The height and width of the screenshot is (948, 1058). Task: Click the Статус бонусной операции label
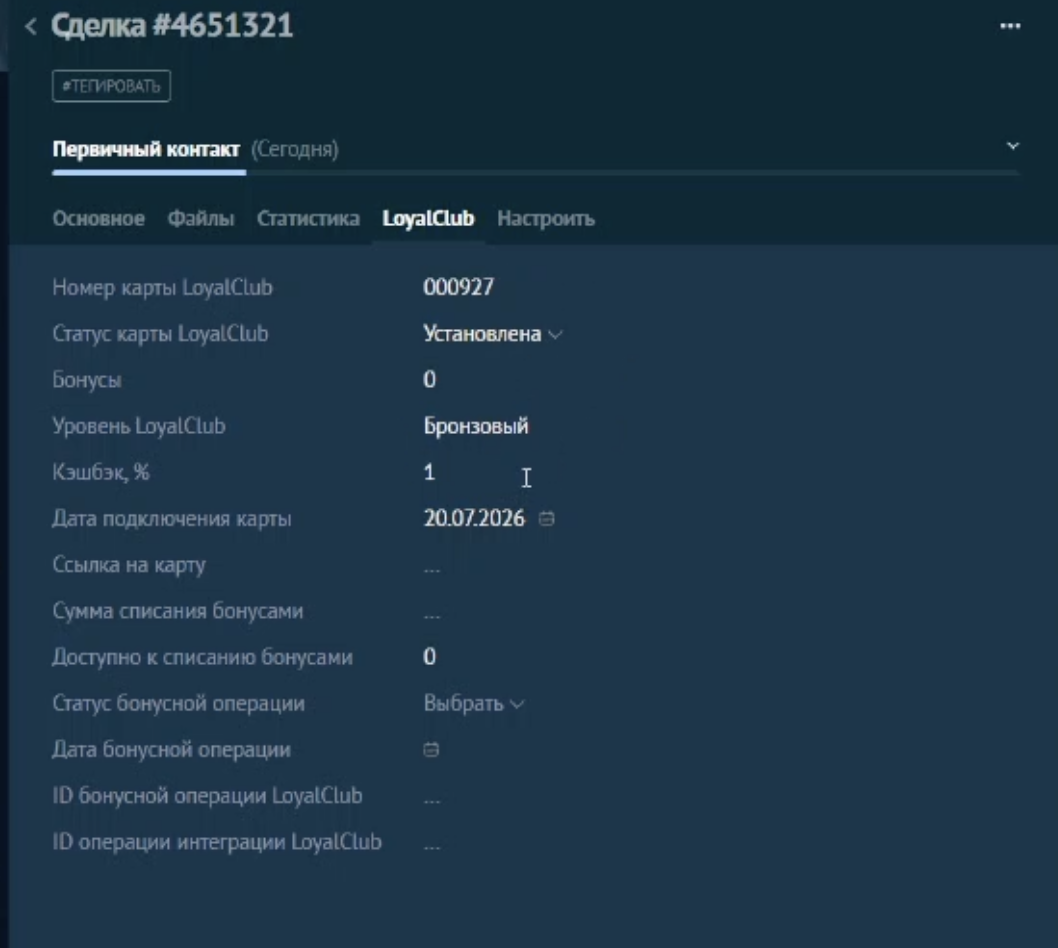click(x=179, y=704)
